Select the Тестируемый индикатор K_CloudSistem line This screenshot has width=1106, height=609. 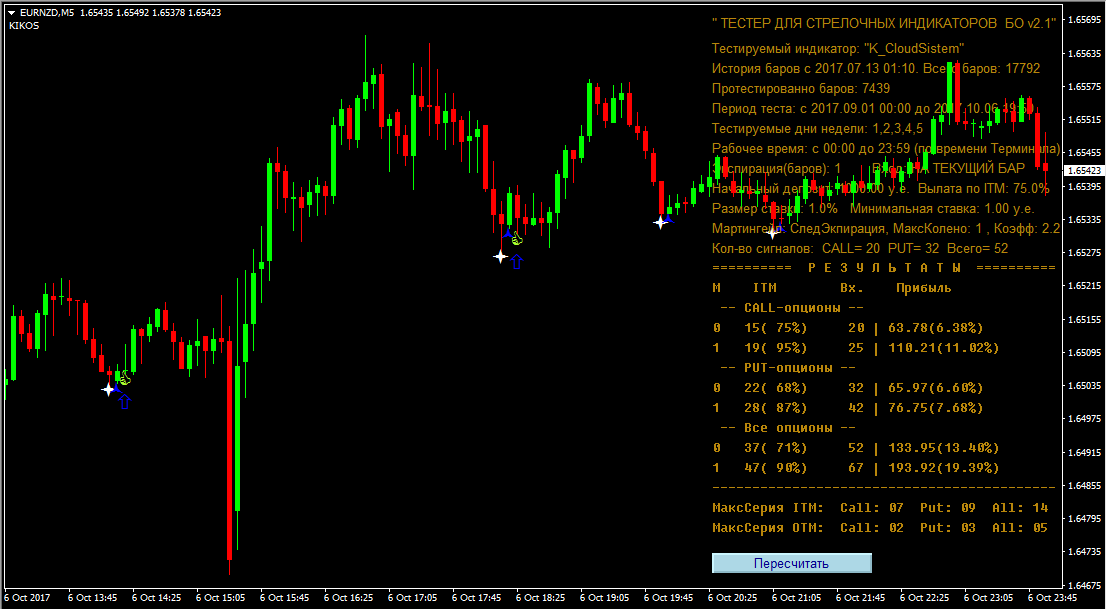click(x=838, y=48)
